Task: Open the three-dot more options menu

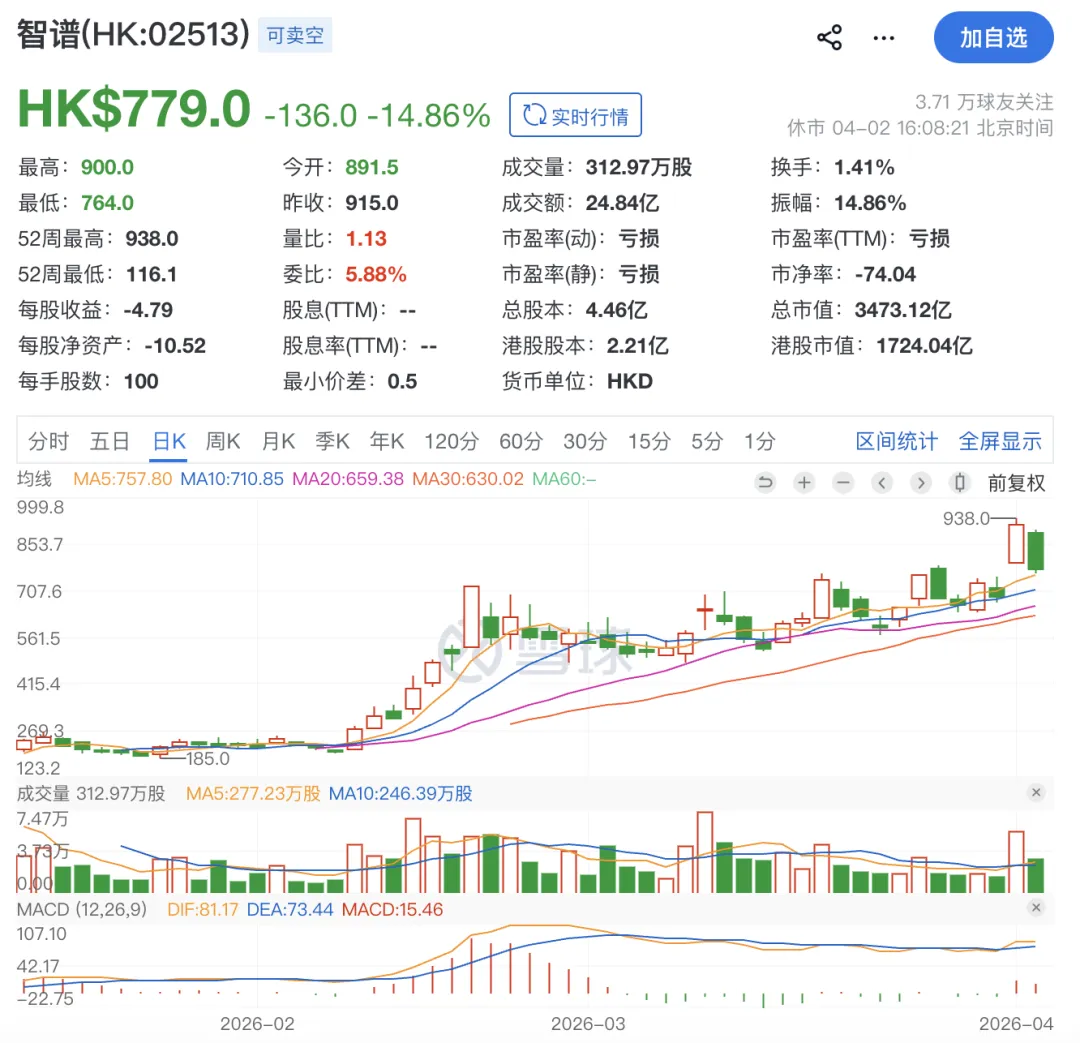Action: pos(884,38)
